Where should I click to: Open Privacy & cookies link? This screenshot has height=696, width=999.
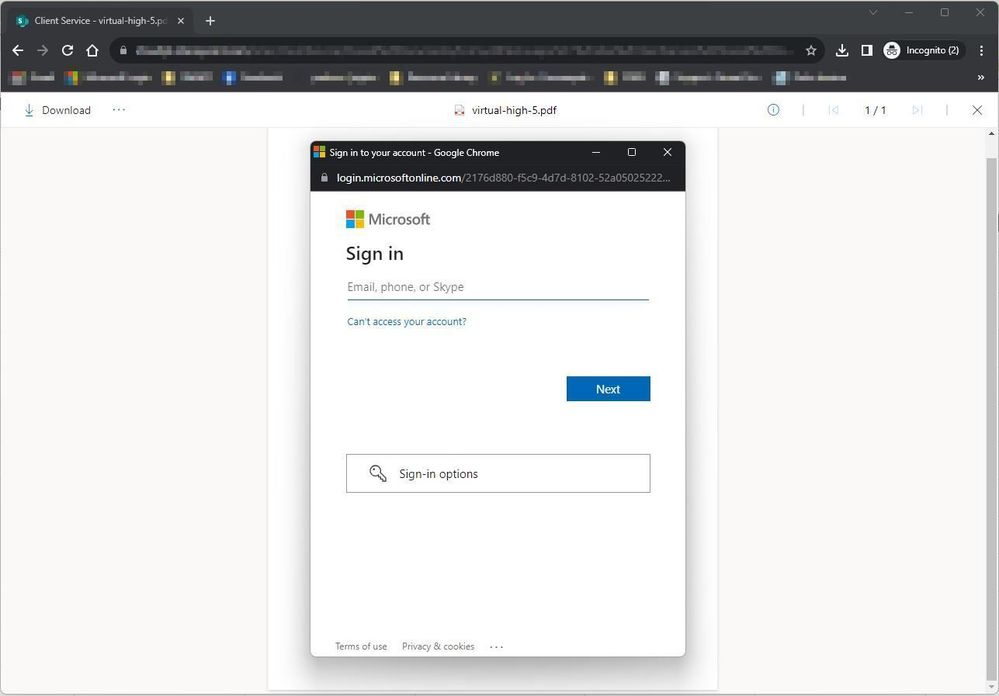click(x=438, y=646)
